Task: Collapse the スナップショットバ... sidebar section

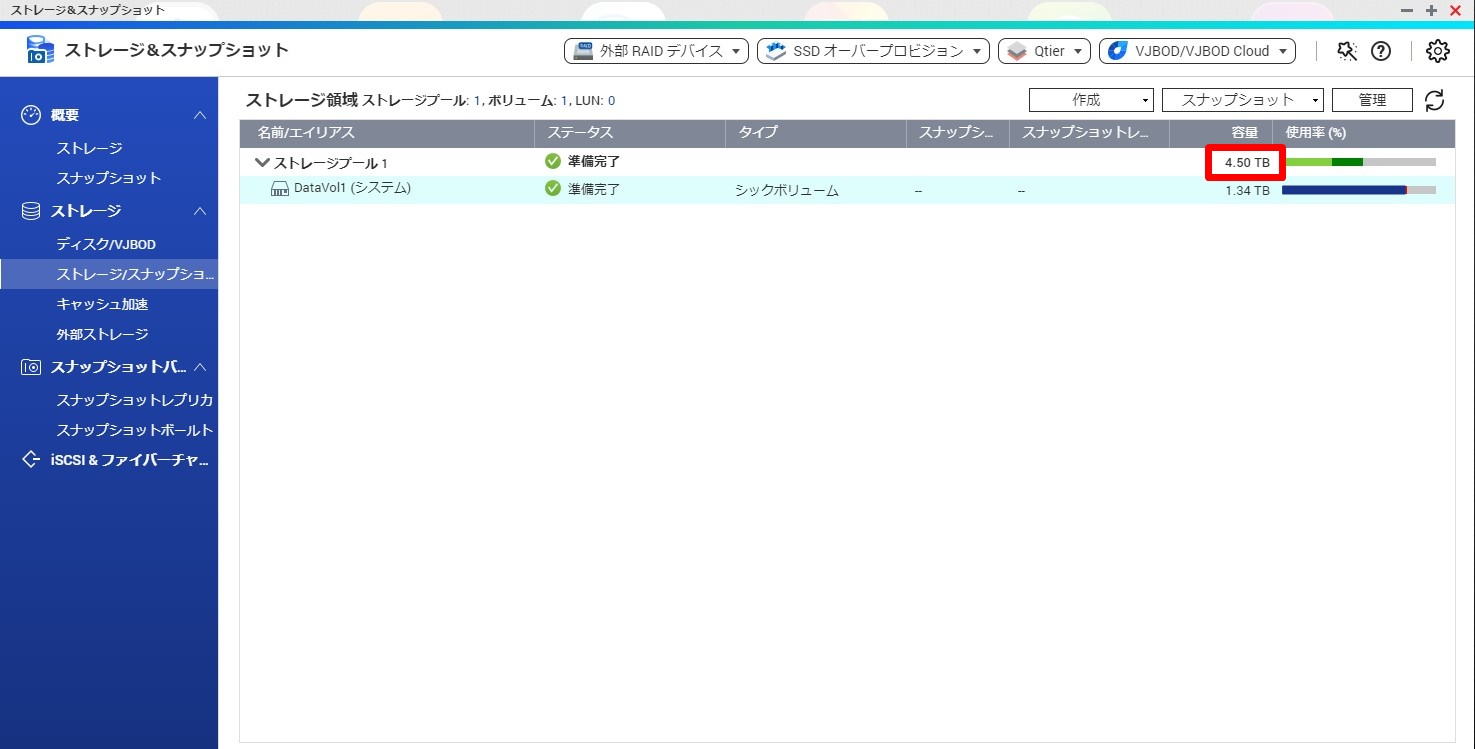Action: pyautogui.click(x=200, y=367)
